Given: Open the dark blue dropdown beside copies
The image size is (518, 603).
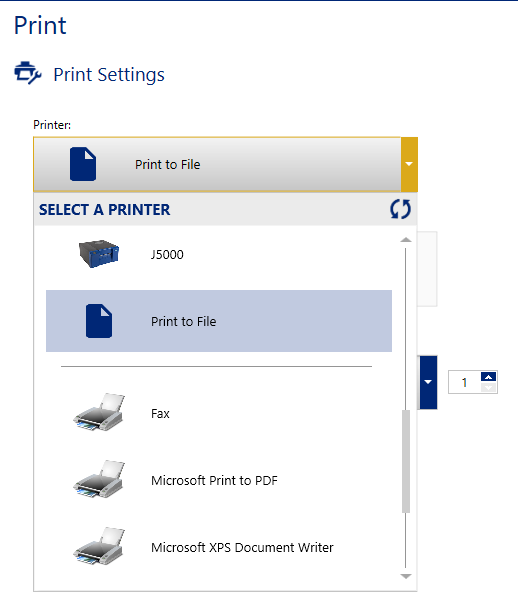Looking at the screenshot, I should (428, 382).
